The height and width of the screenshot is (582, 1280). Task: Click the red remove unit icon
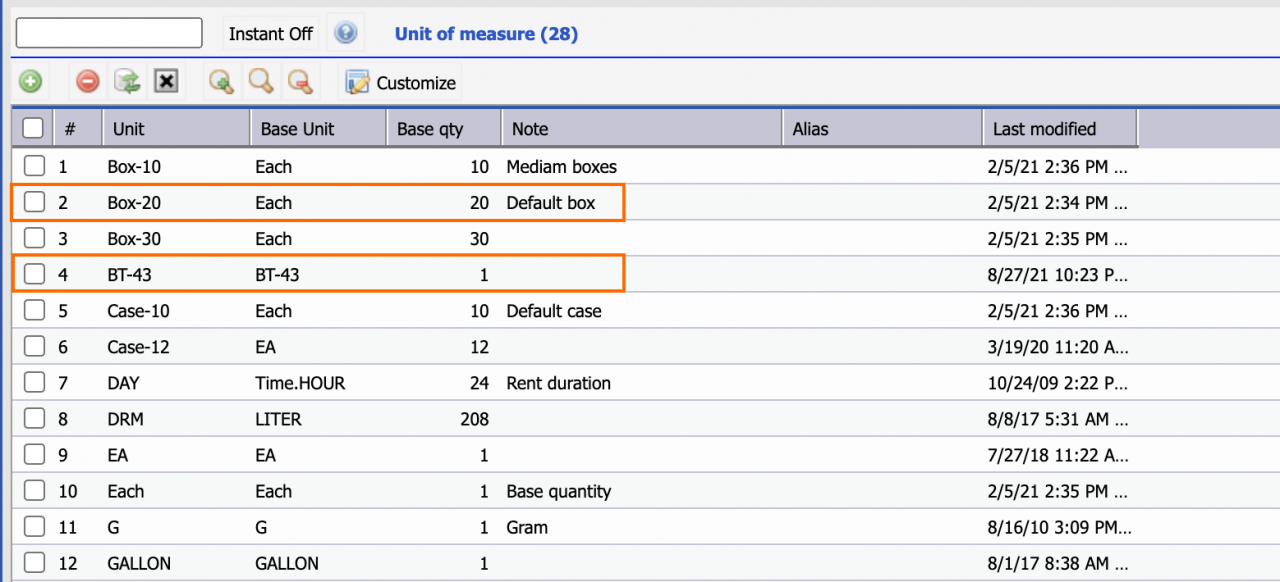tap(88, 82)
